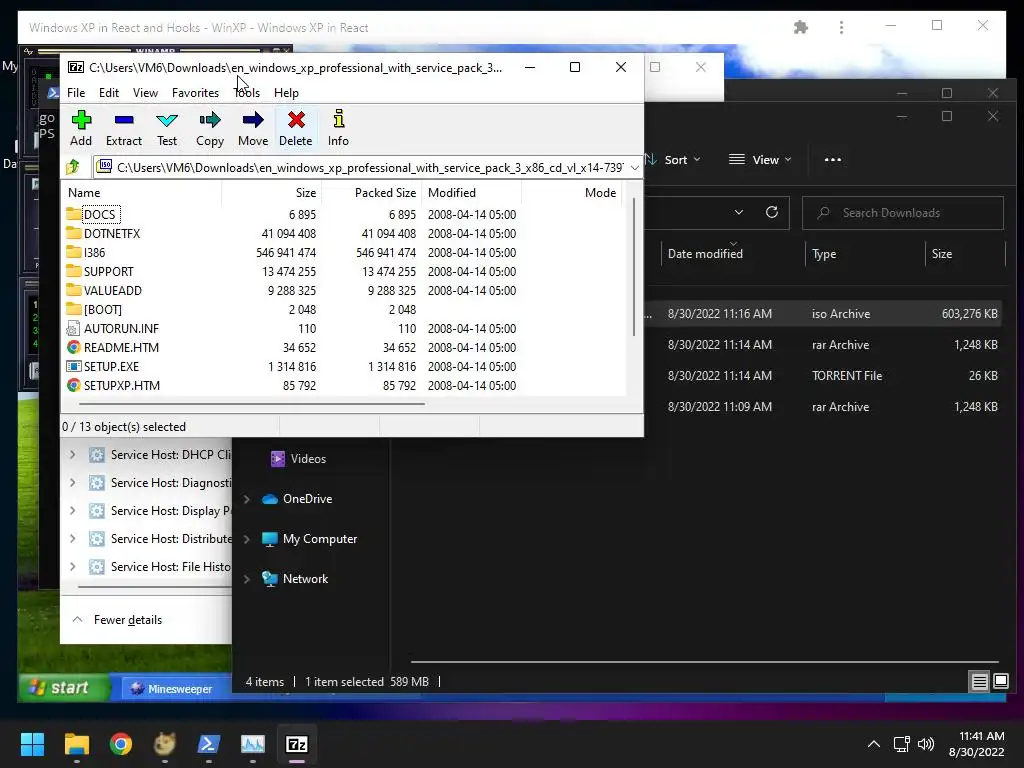Expand Service Host: DHCP Client row

(x=72, y=455)
